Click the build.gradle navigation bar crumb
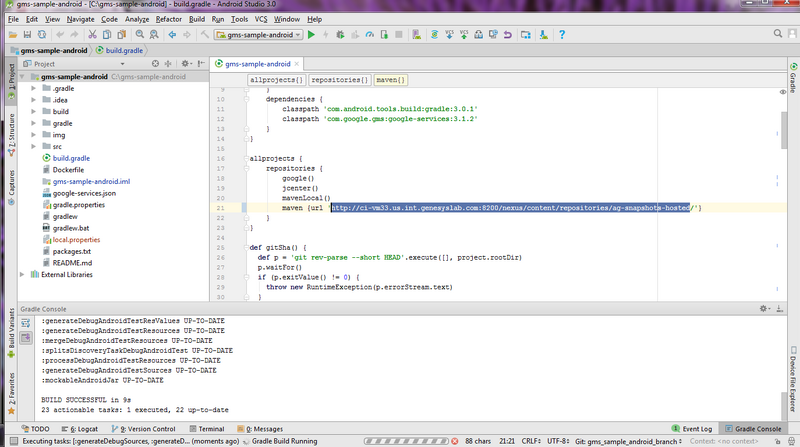 point(119,51)
